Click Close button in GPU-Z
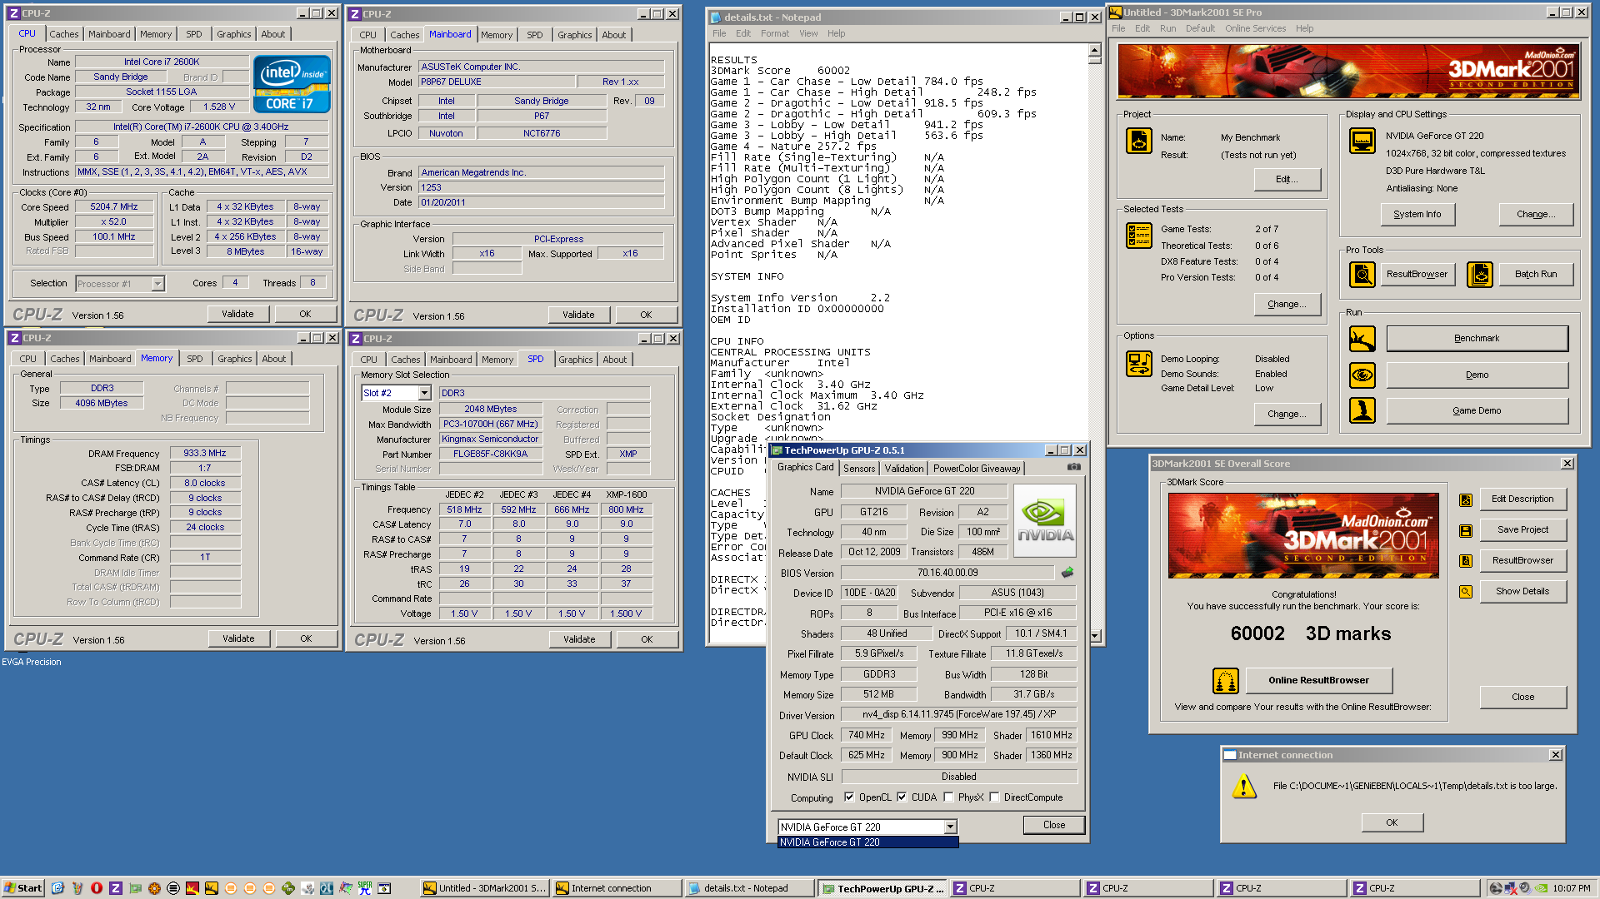Screen dimensions: 1600x899 tap(1054, 825)
